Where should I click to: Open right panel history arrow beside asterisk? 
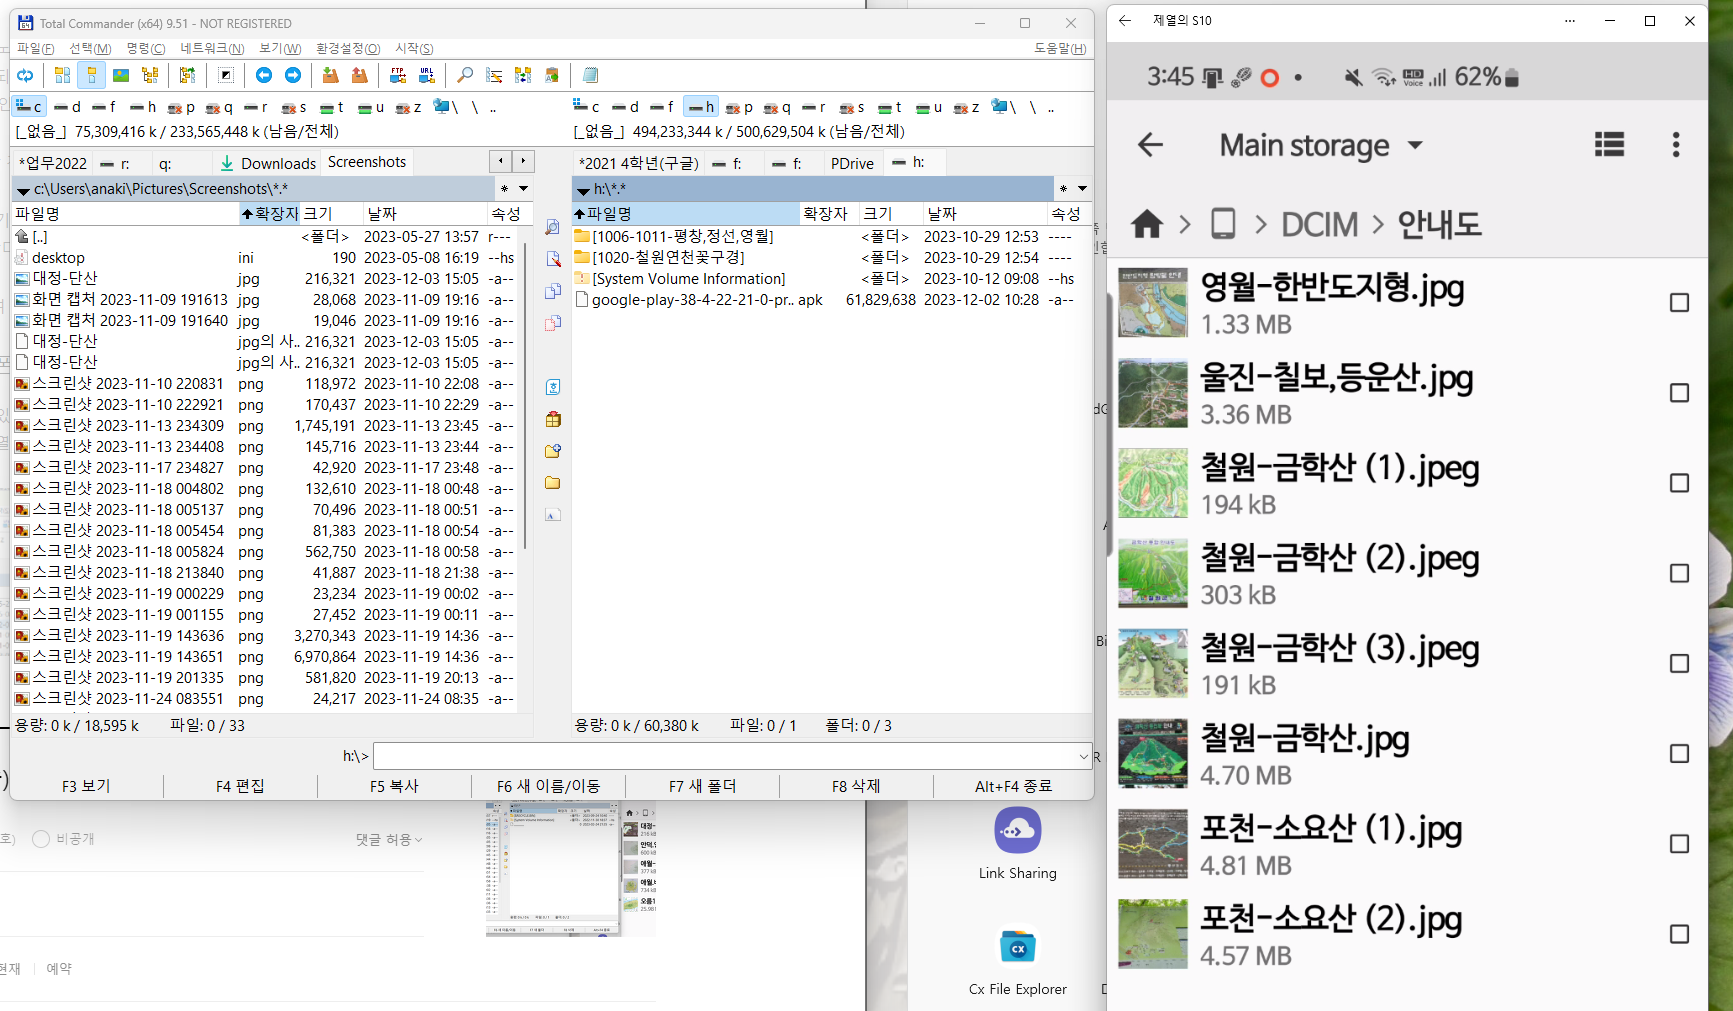coord(1082,188)
